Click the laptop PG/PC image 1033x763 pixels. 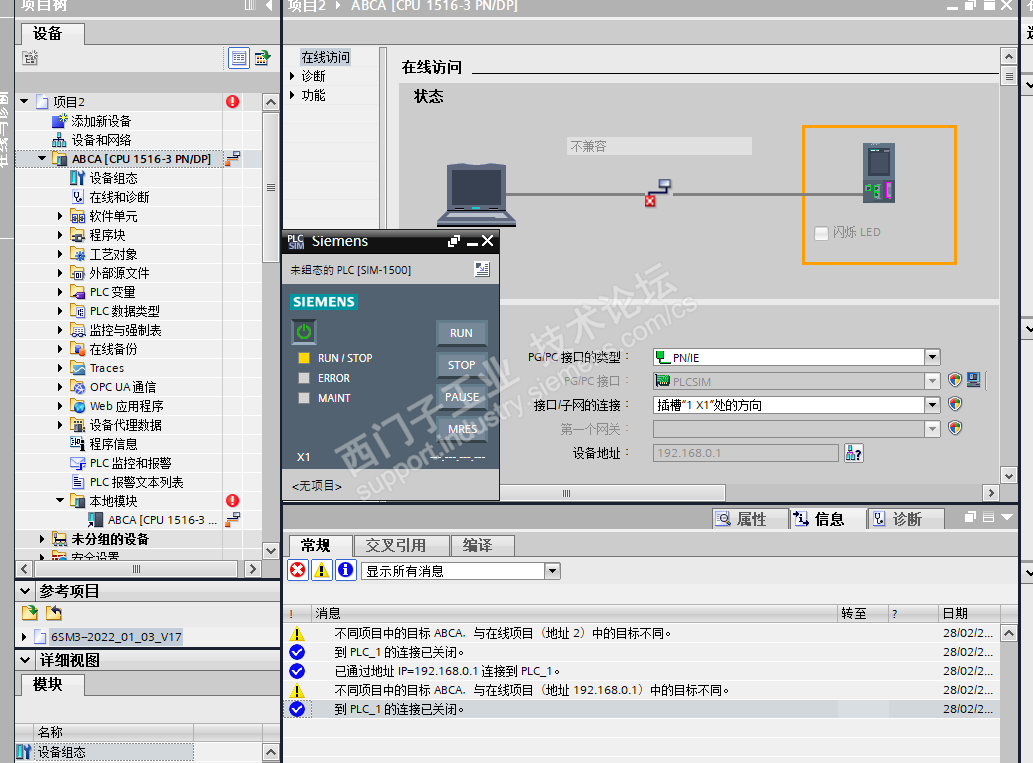pyautogui.click(x=476, y=195)
